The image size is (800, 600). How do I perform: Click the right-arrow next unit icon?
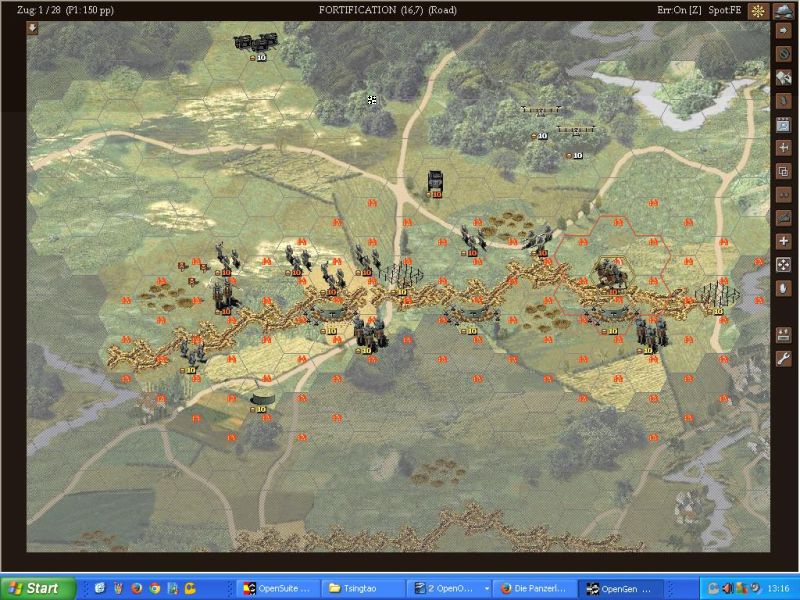783,31
